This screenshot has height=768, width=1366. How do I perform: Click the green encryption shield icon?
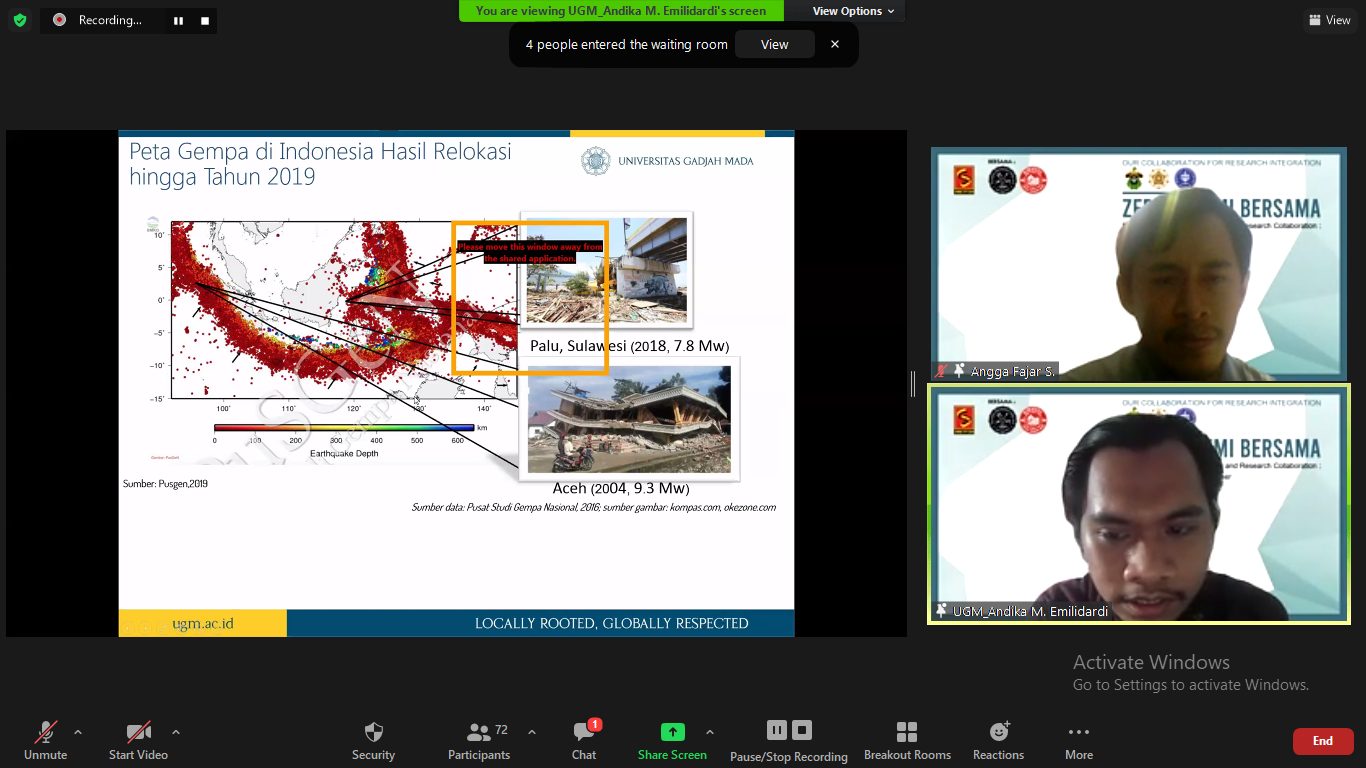(x=20, y=20)
